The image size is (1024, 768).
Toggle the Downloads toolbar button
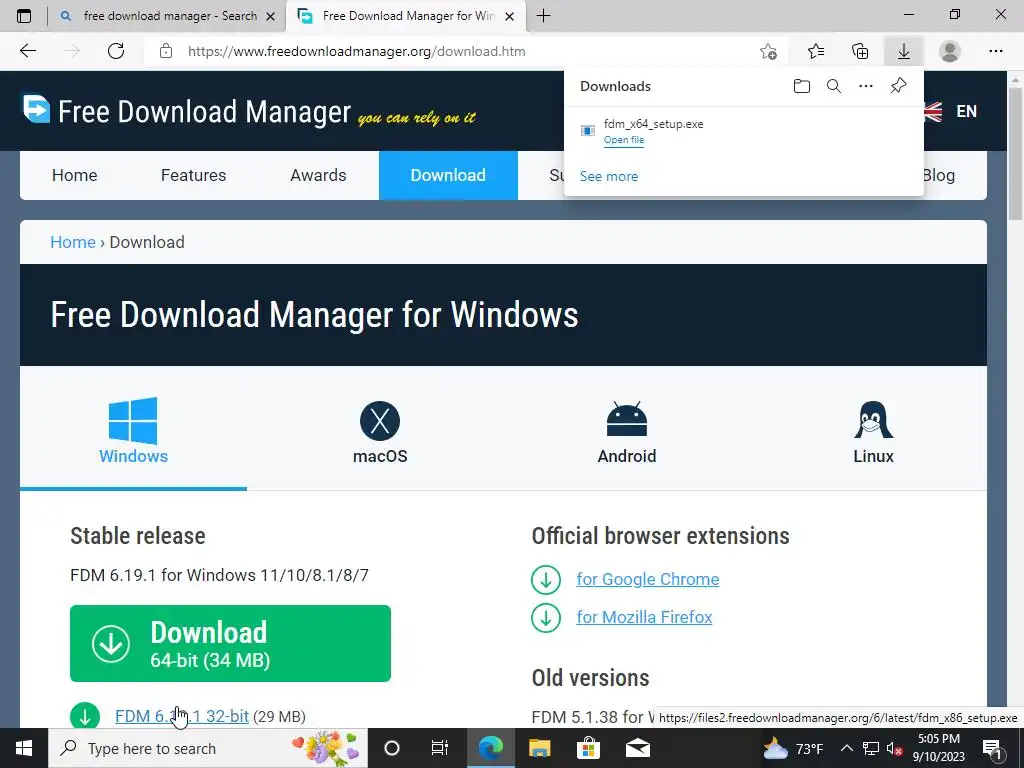click(x=904, y=51)
